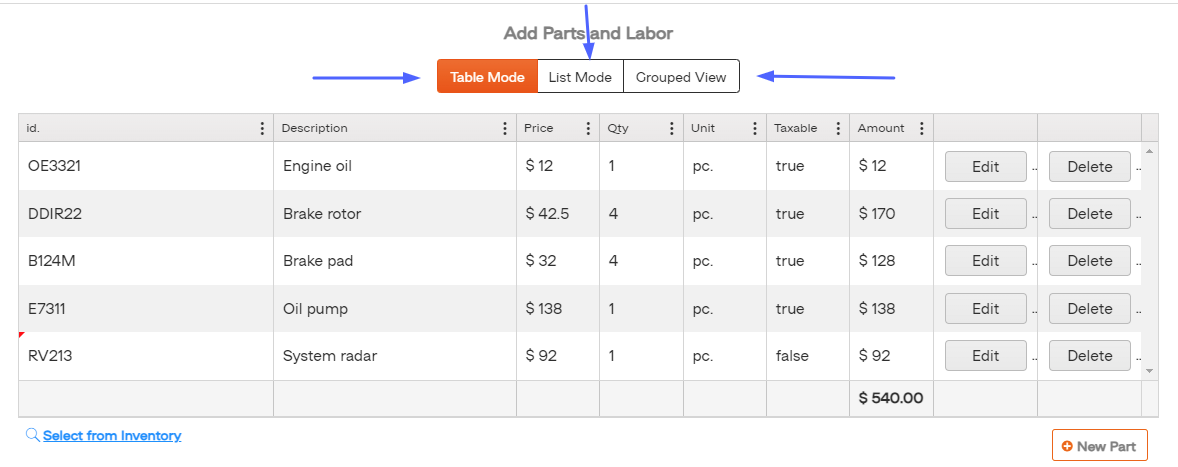Edit the System radar row
The height and width of the screenshot is (467, 1178).
tap(985, 356)
